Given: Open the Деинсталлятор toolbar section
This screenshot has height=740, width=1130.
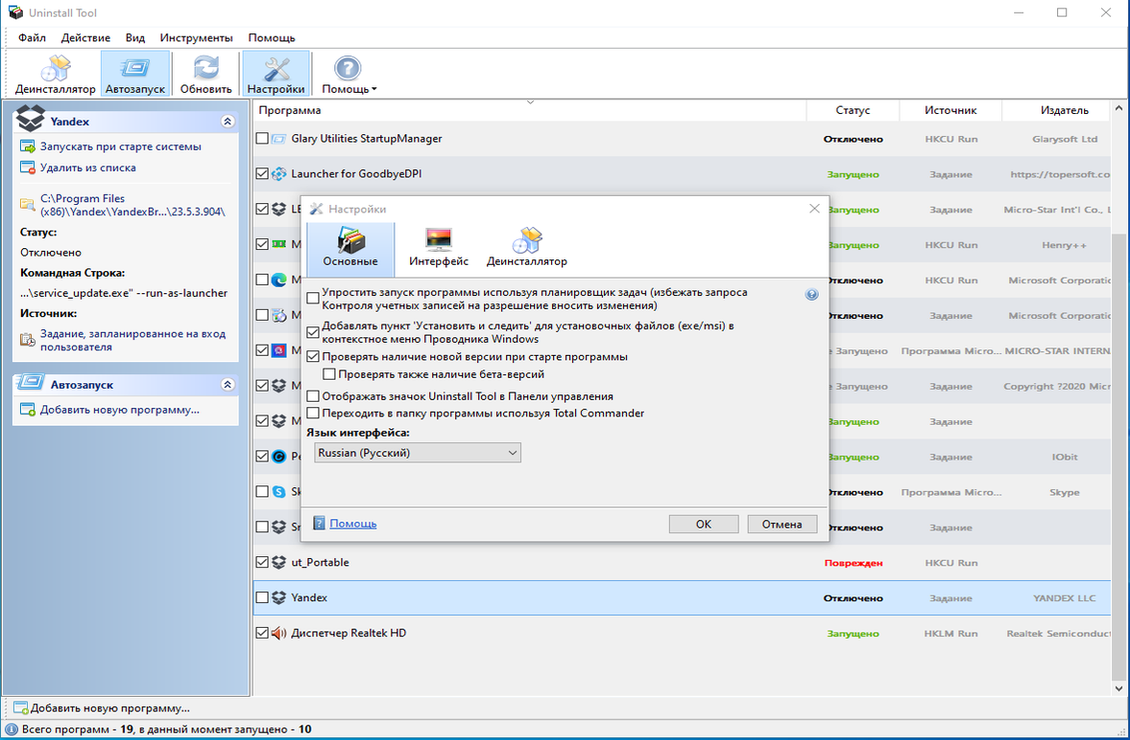Looking at the screenshot, I should pos(55,74).
